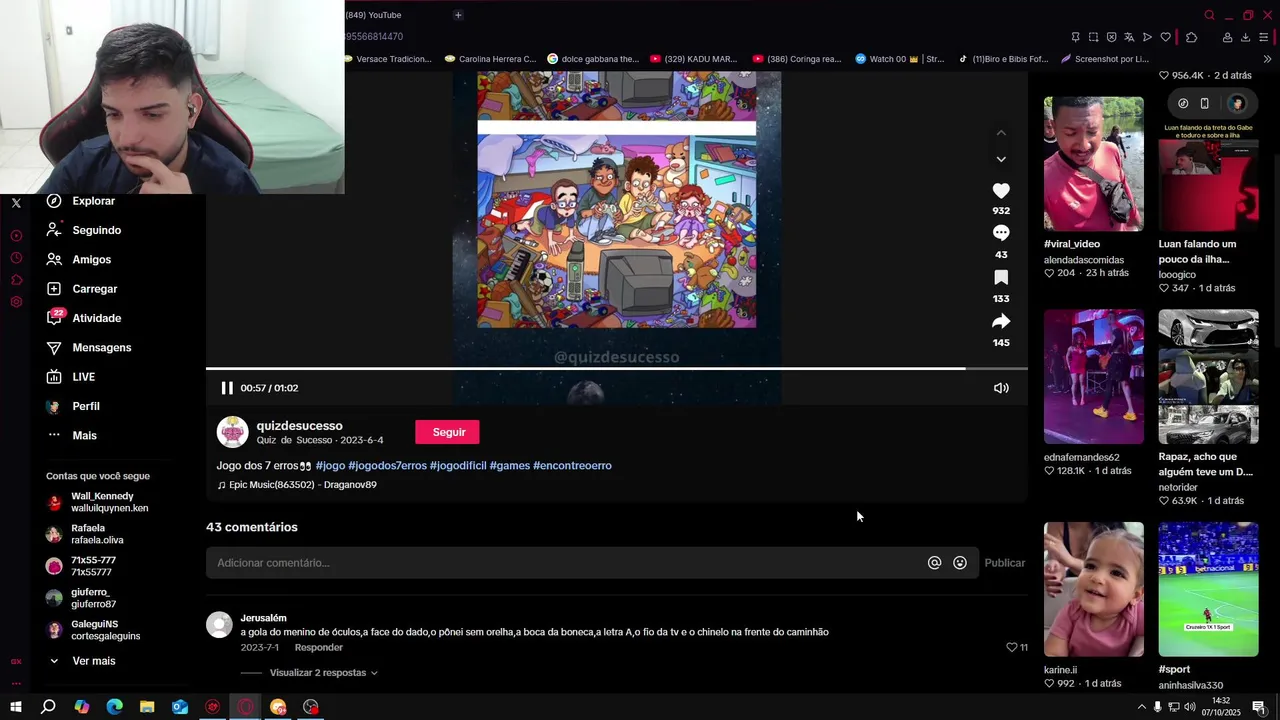This screenshot has height=720, width=1280.
Task: Open Jerusalém commenter avatar
Action: coord(219,625)
